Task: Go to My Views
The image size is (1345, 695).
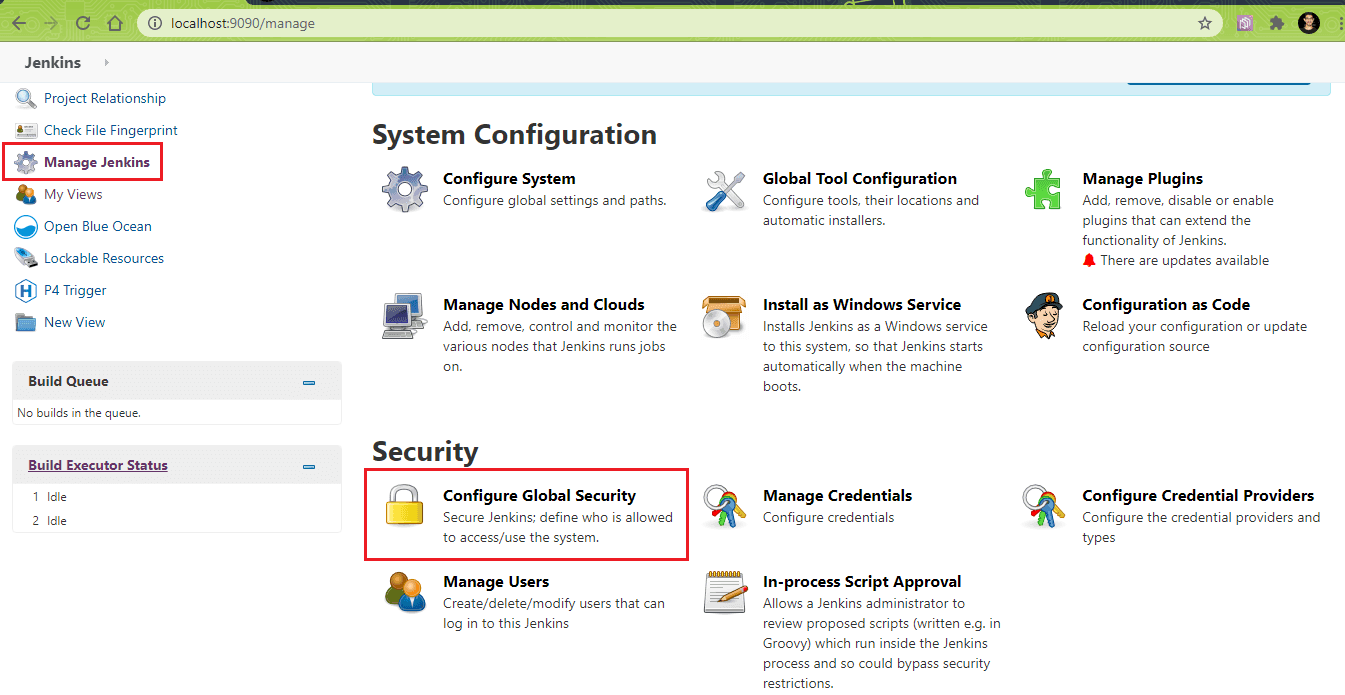Action: (73, 194)
